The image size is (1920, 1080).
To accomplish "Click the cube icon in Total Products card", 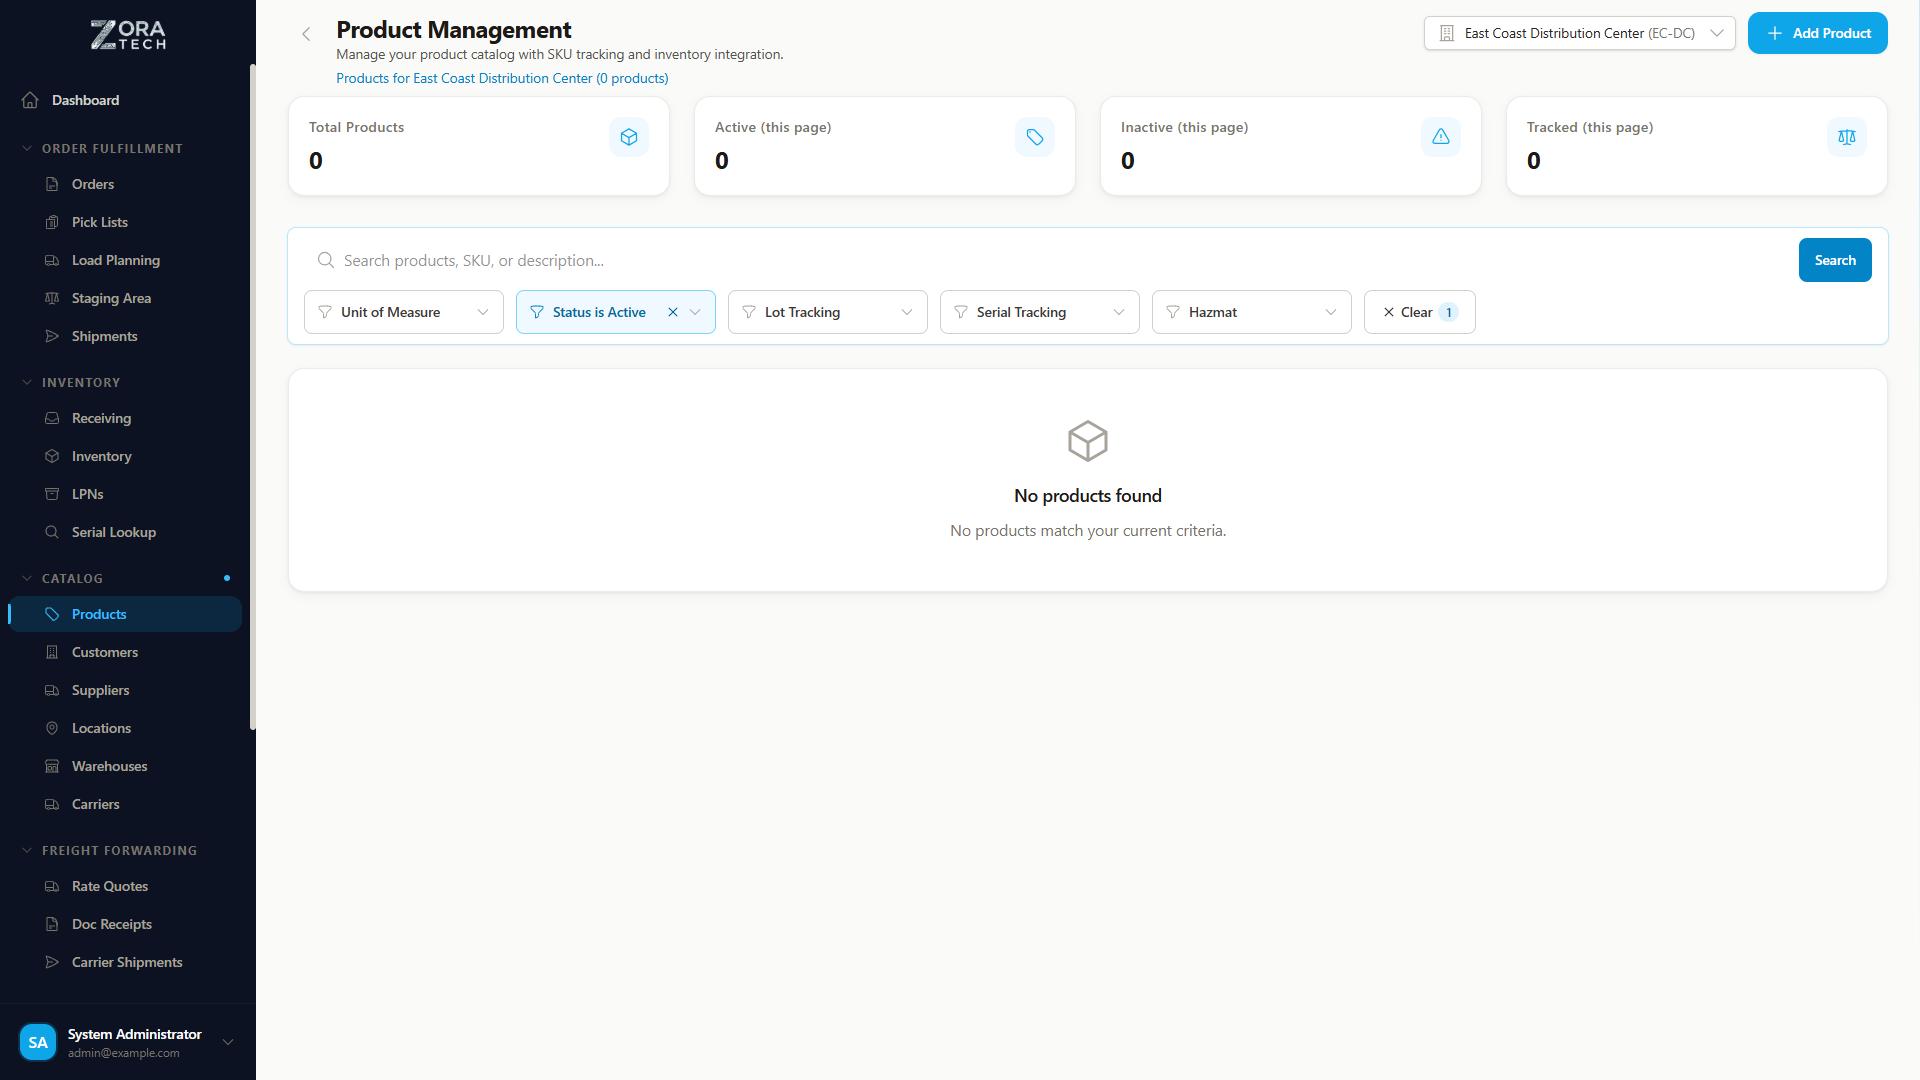I will click(628, 137).
